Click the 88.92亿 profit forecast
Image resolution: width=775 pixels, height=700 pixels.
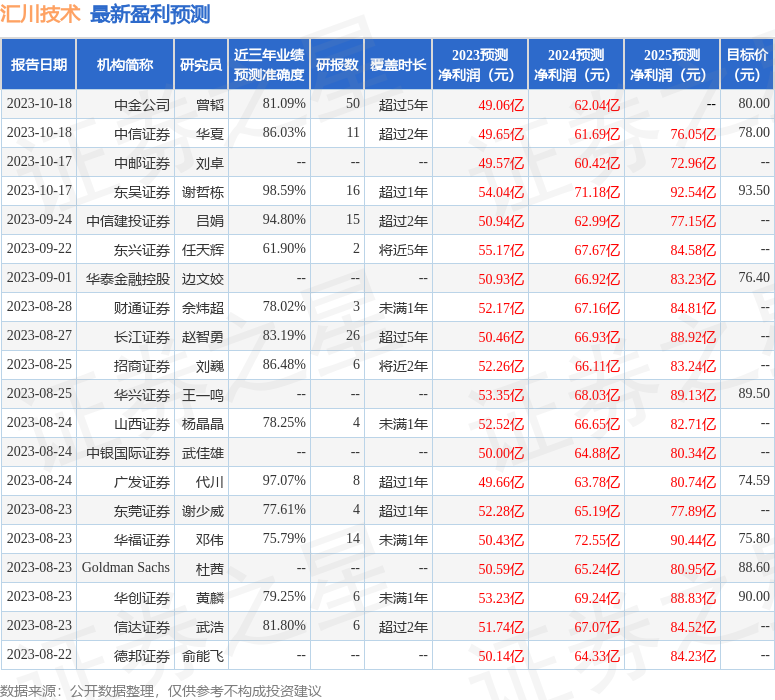pos(692,337)
